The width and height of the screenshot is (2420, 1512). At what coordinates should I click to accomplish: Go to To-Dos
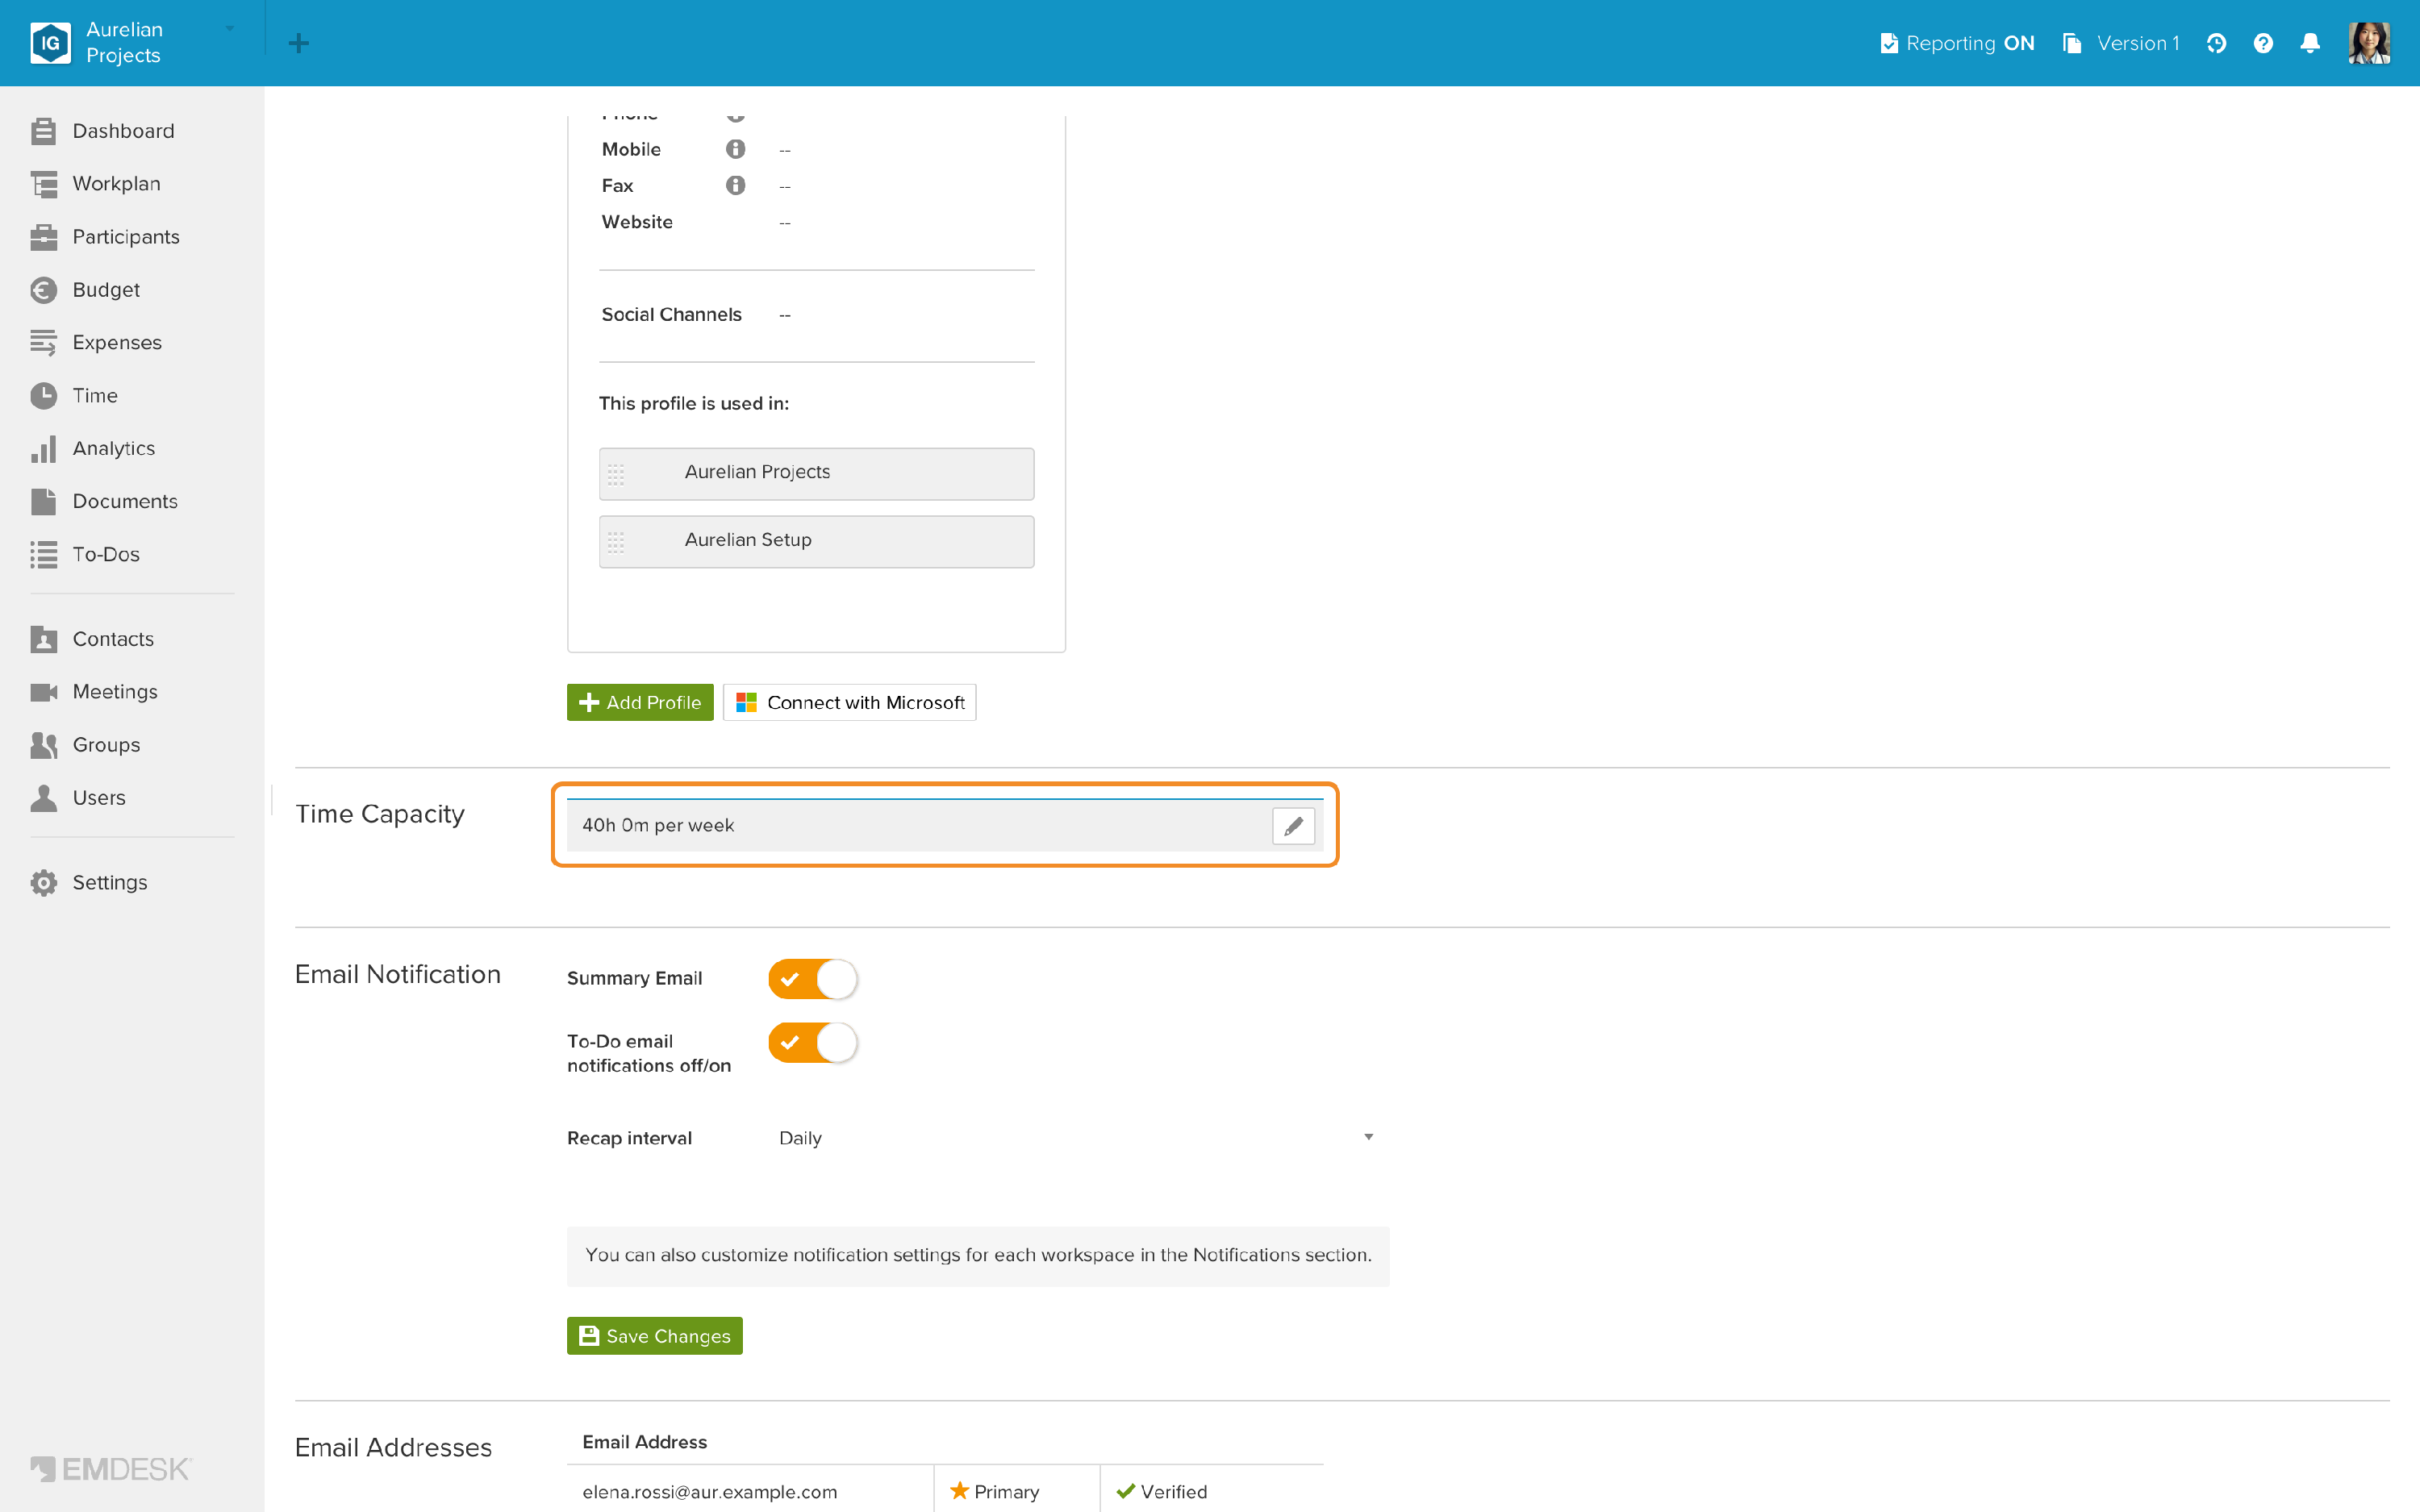pos(85,555)
